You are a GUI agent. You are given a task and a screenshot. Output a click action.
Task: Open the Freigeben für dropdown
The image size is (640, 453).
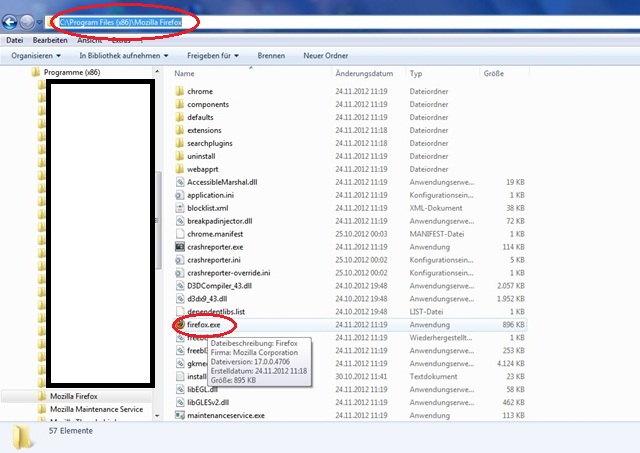[x=213, y=56]
